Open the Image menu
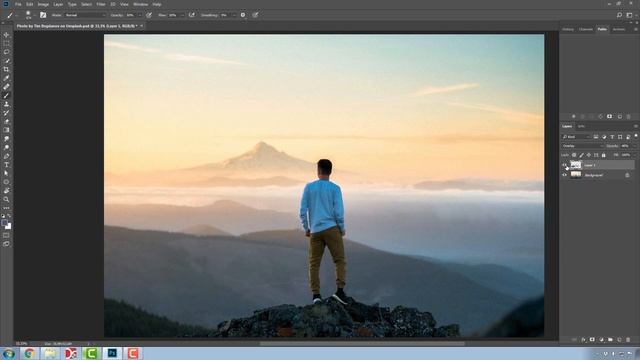640x360 pixels. (43, 4)
